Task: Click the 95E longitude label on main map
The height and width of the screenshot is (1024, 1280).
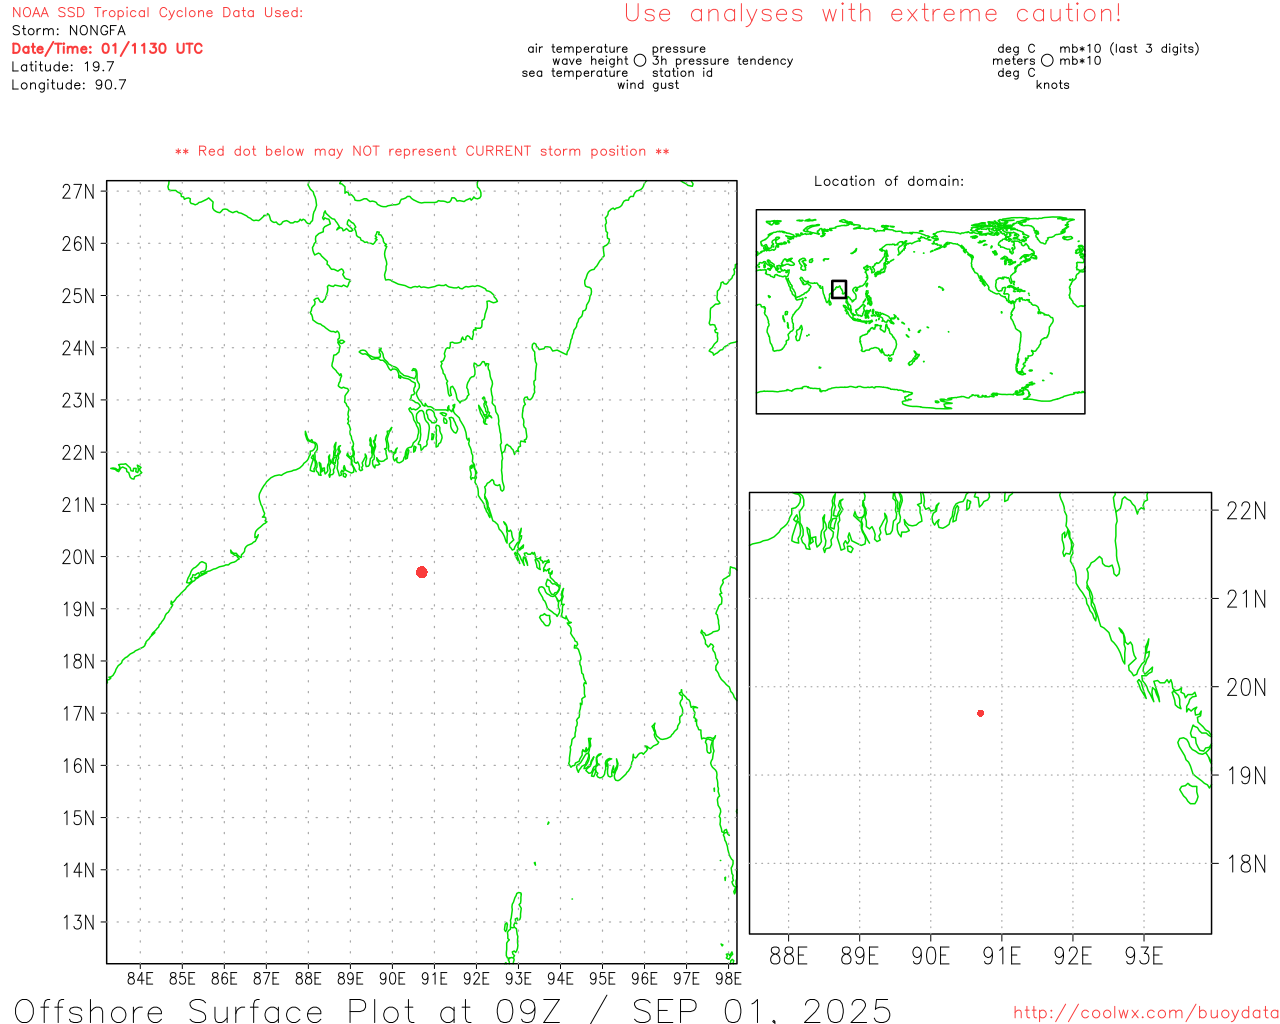Action: click(x=602, y=979)
